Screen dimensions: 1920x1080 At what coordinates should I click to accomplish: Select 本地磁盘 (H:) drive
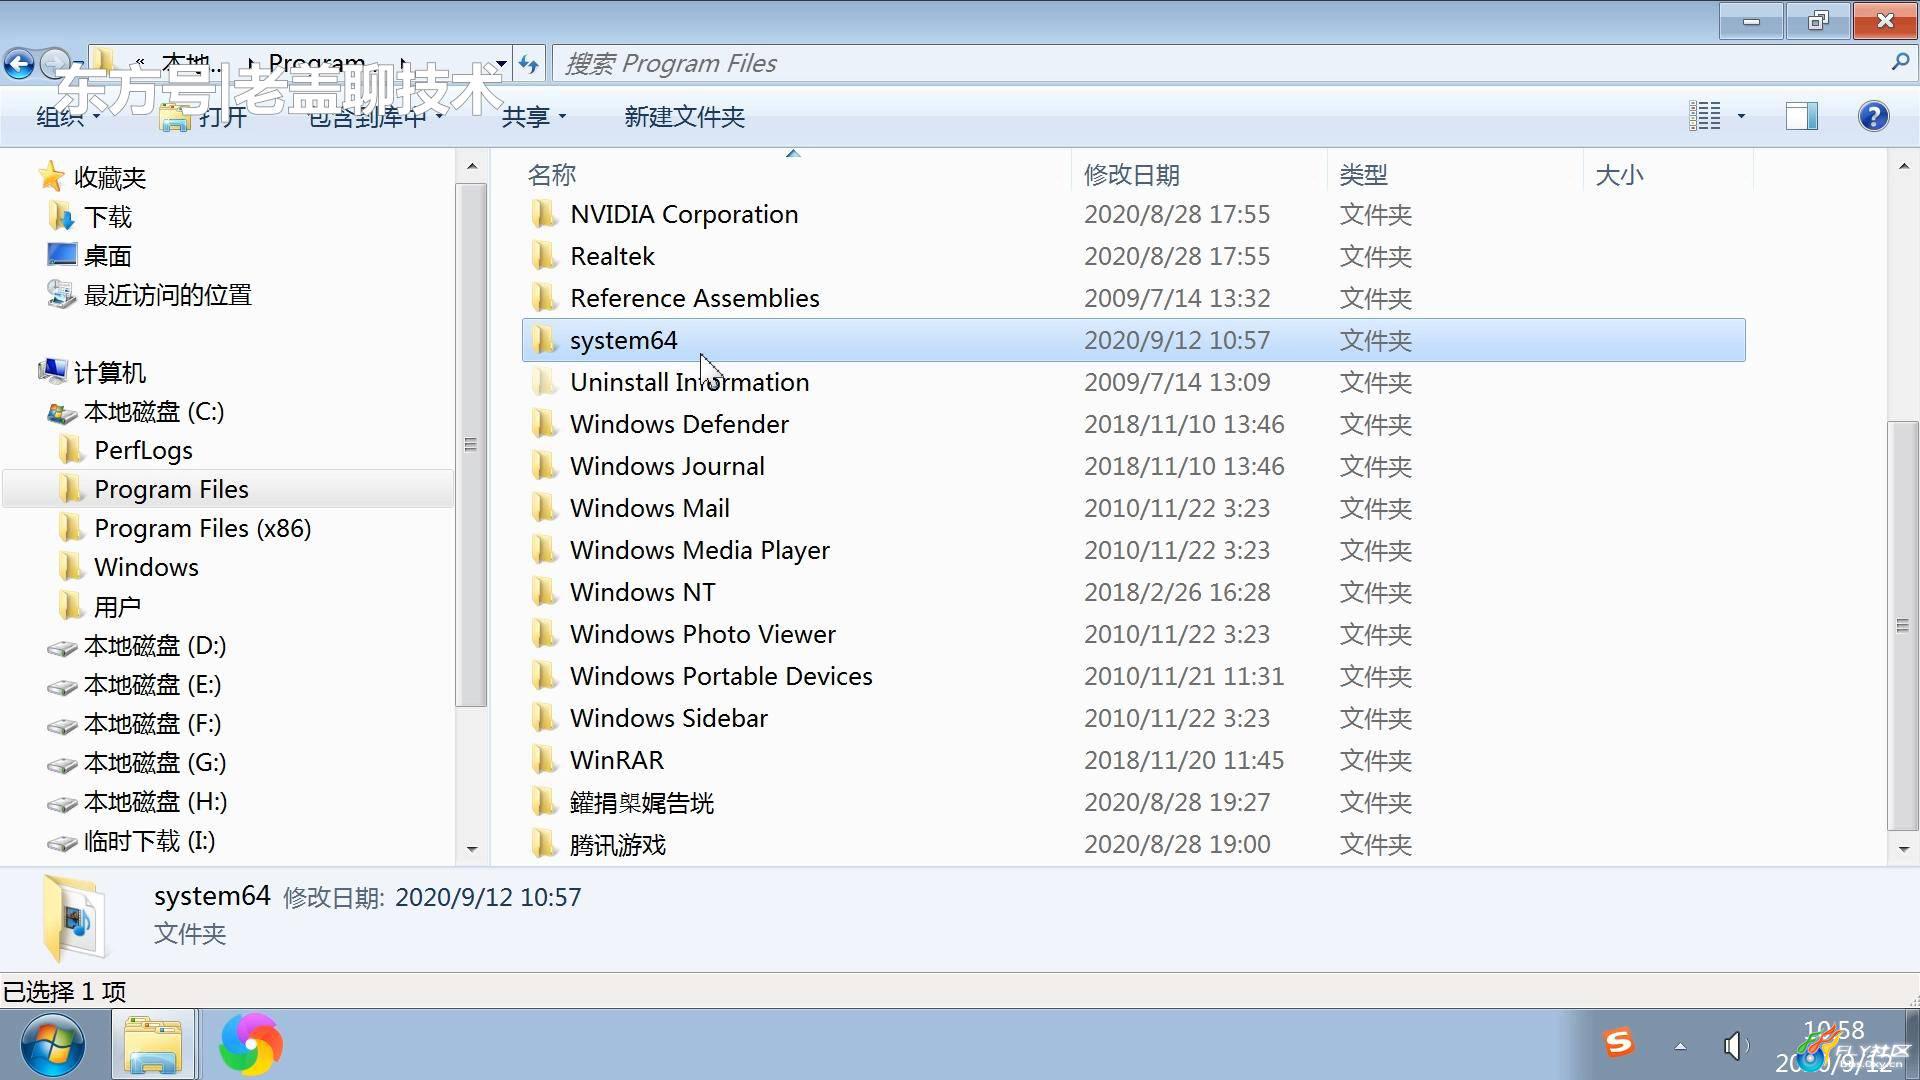[137, 802]
